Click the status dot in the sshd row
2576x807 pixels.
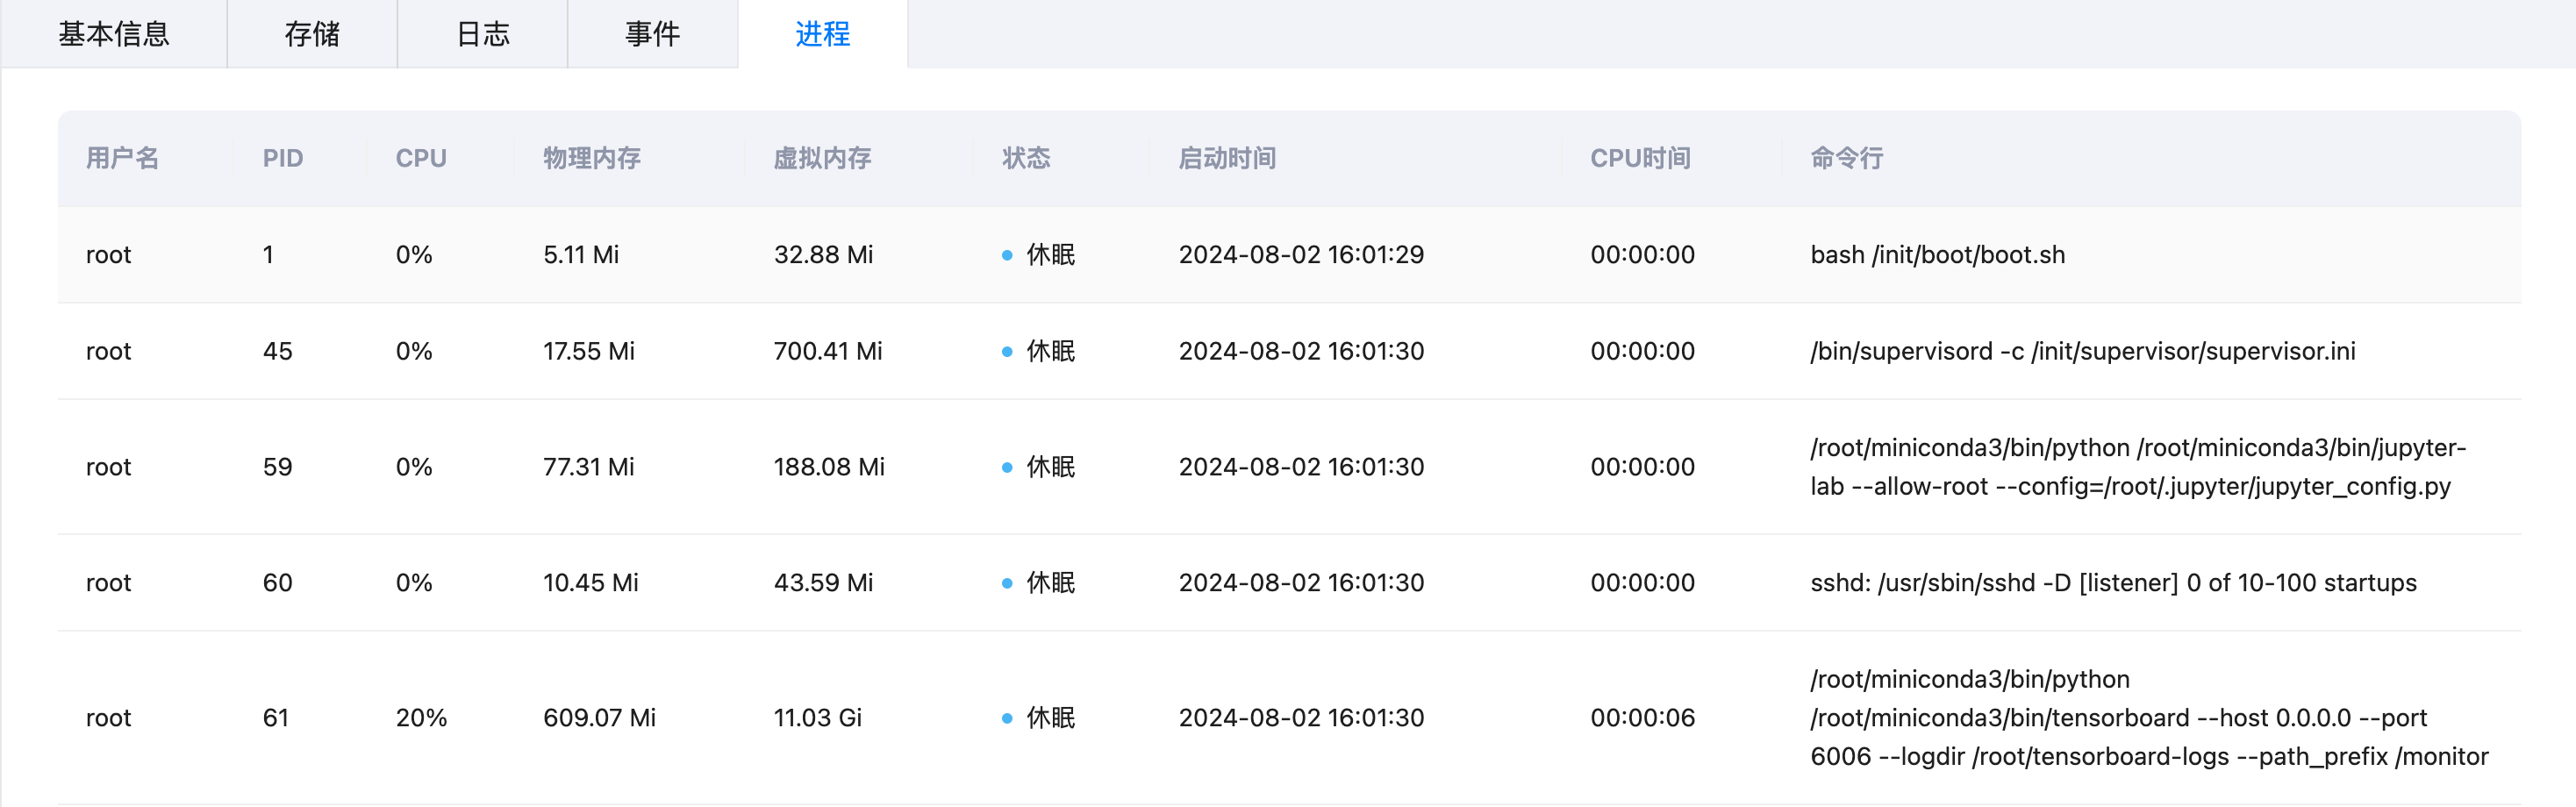click(x=1007, y=583)
